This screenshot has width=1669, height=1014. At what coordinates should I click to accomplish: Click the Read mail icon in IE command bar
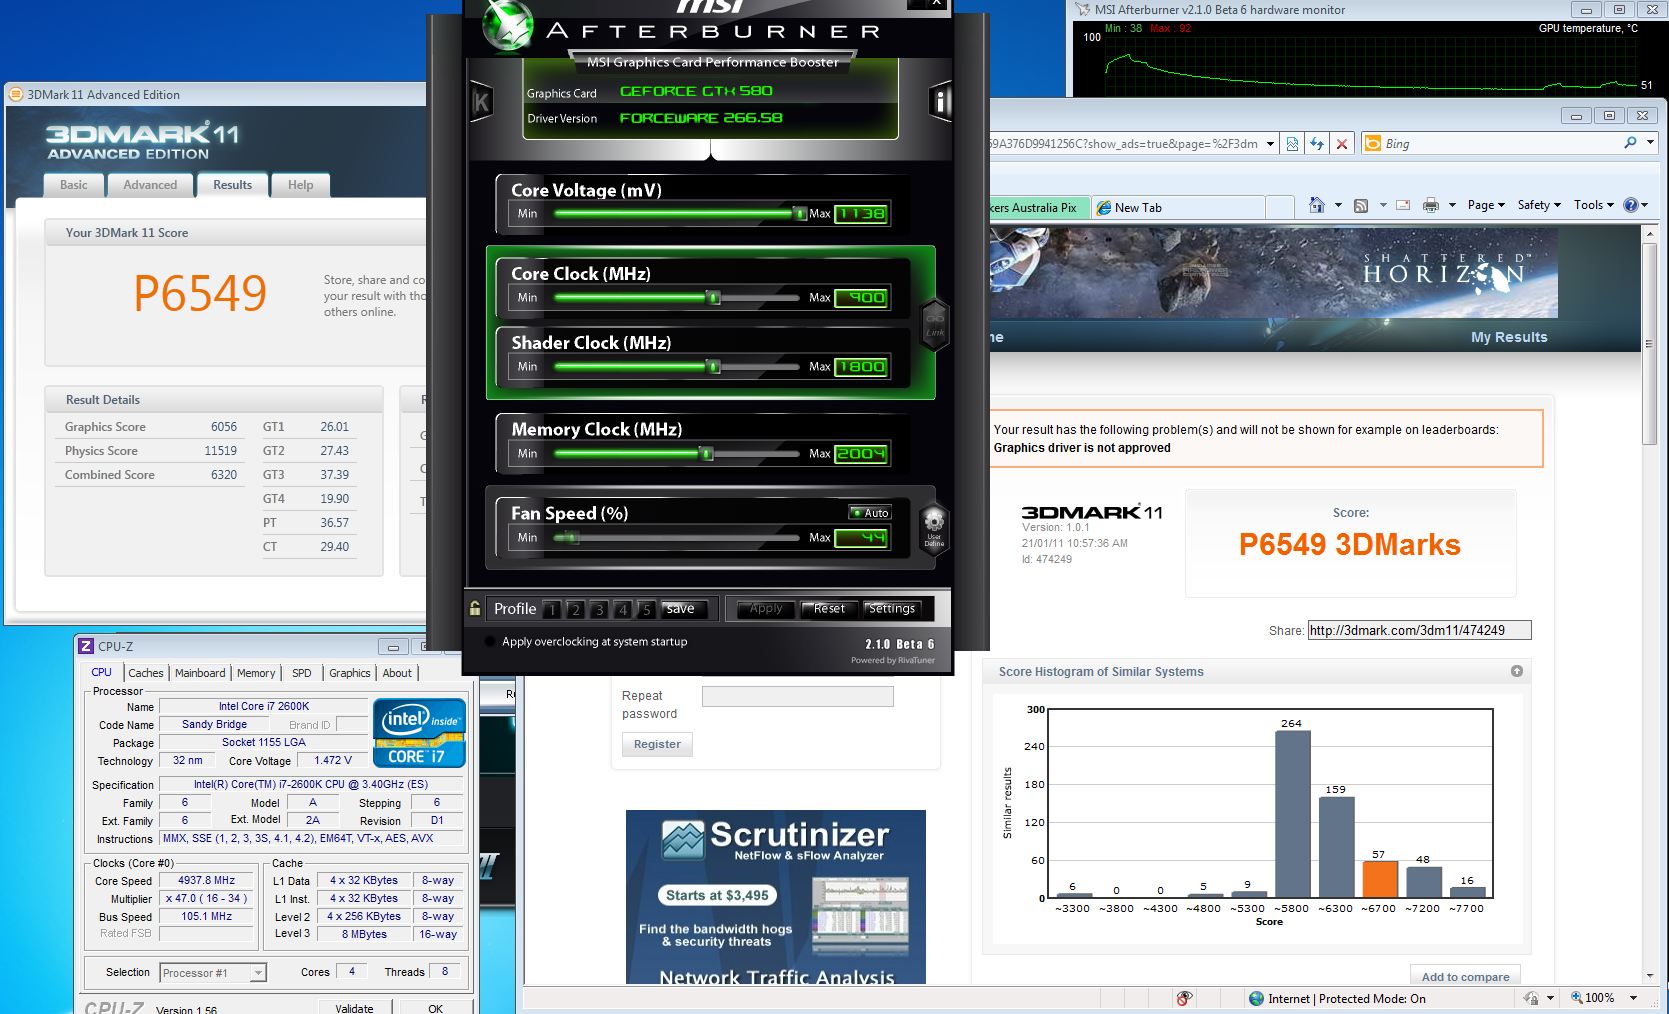(x=1403, y=205)
